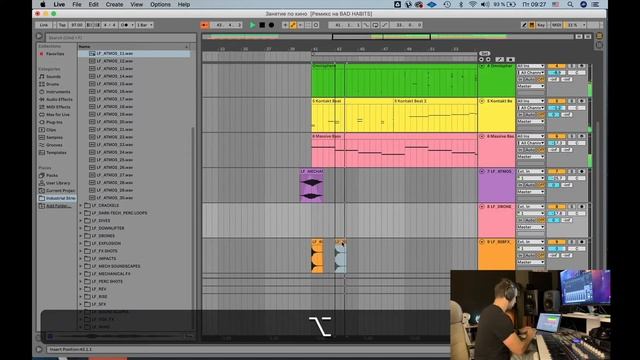Expand the LF_DRONES folder
This screenshot has height=360, width=640.
click(81, 236)
